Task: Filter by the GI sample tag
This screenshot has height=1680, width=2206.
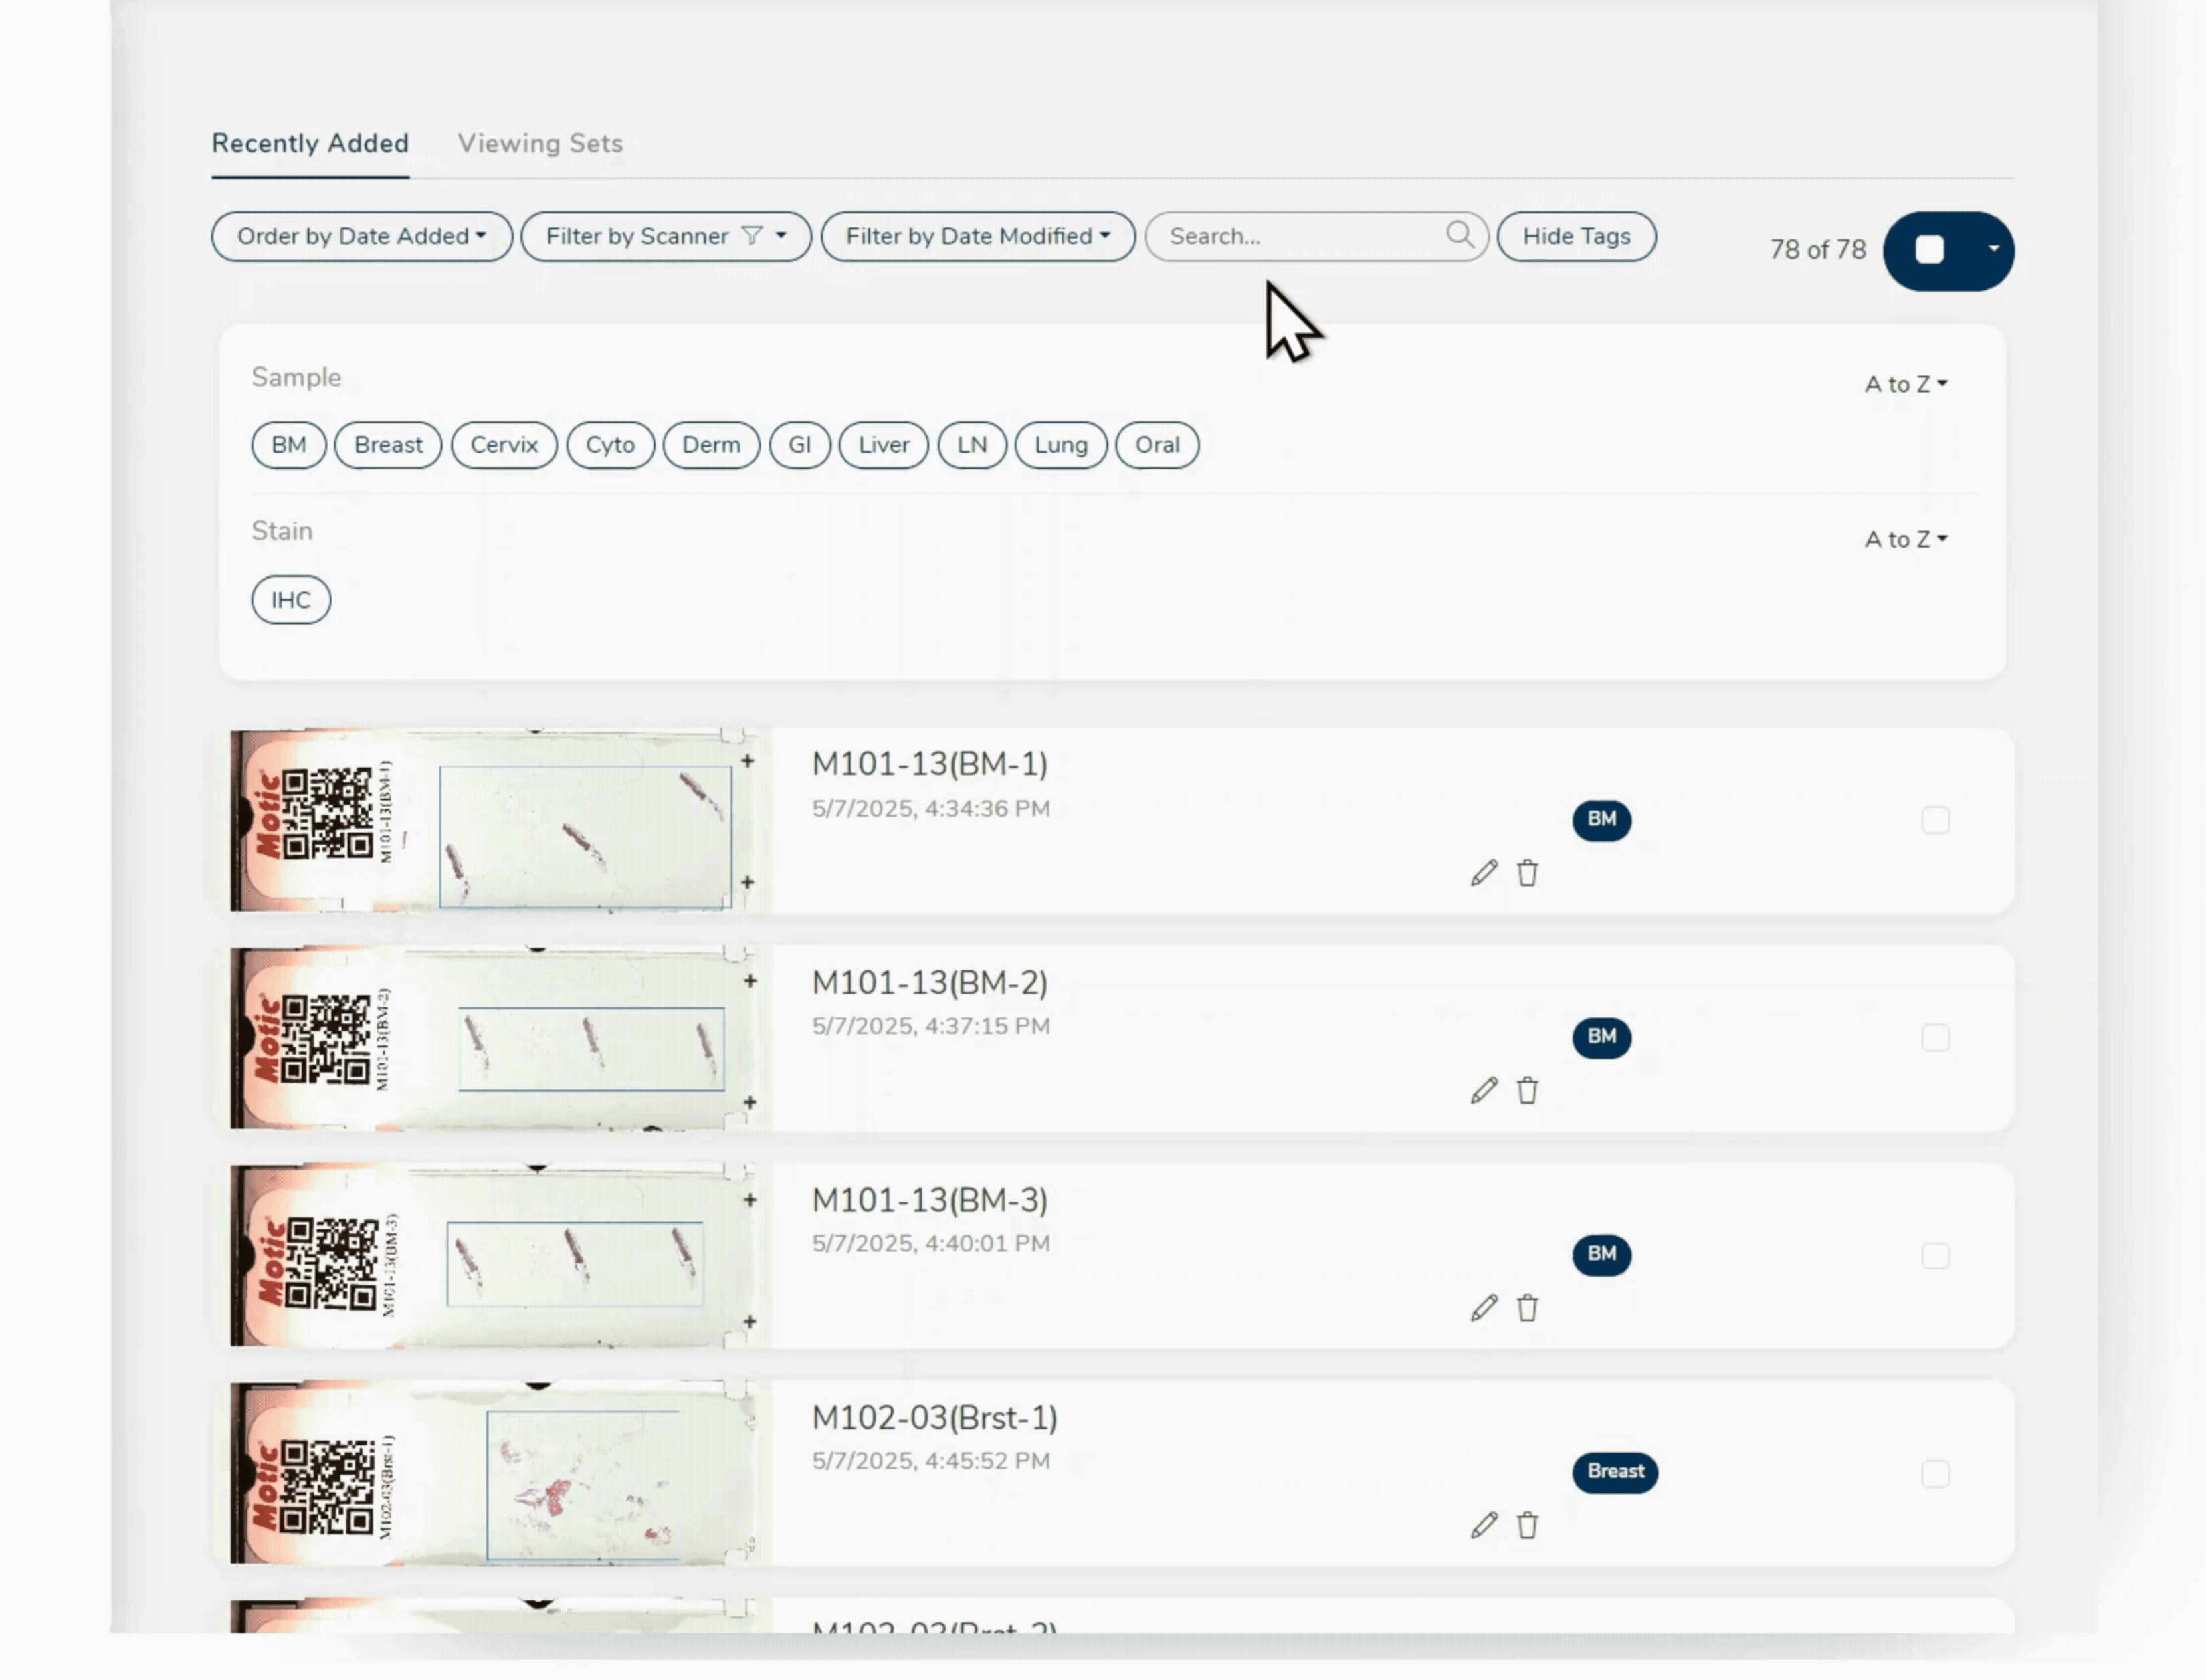Action: coord(800,445)
